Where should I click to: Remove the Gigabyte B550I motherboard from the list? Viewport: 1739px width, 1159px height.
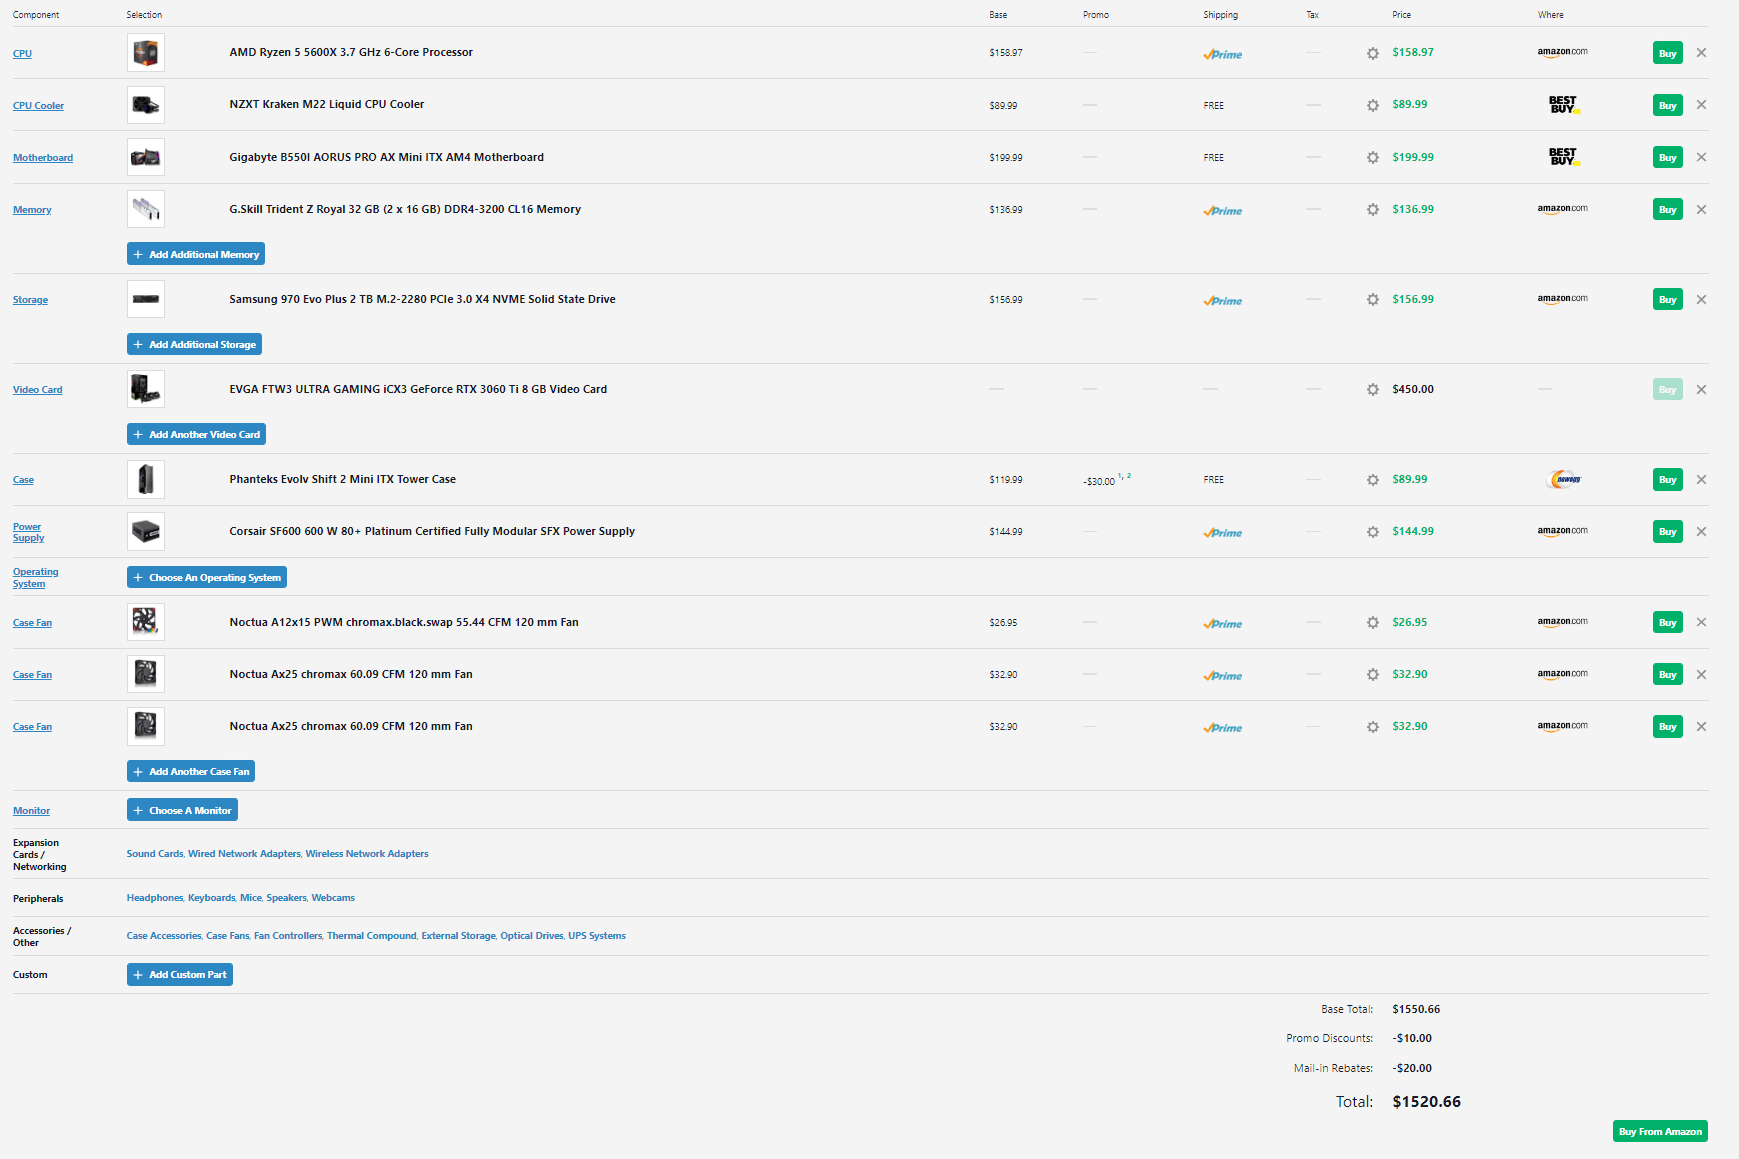point(1701,157)
